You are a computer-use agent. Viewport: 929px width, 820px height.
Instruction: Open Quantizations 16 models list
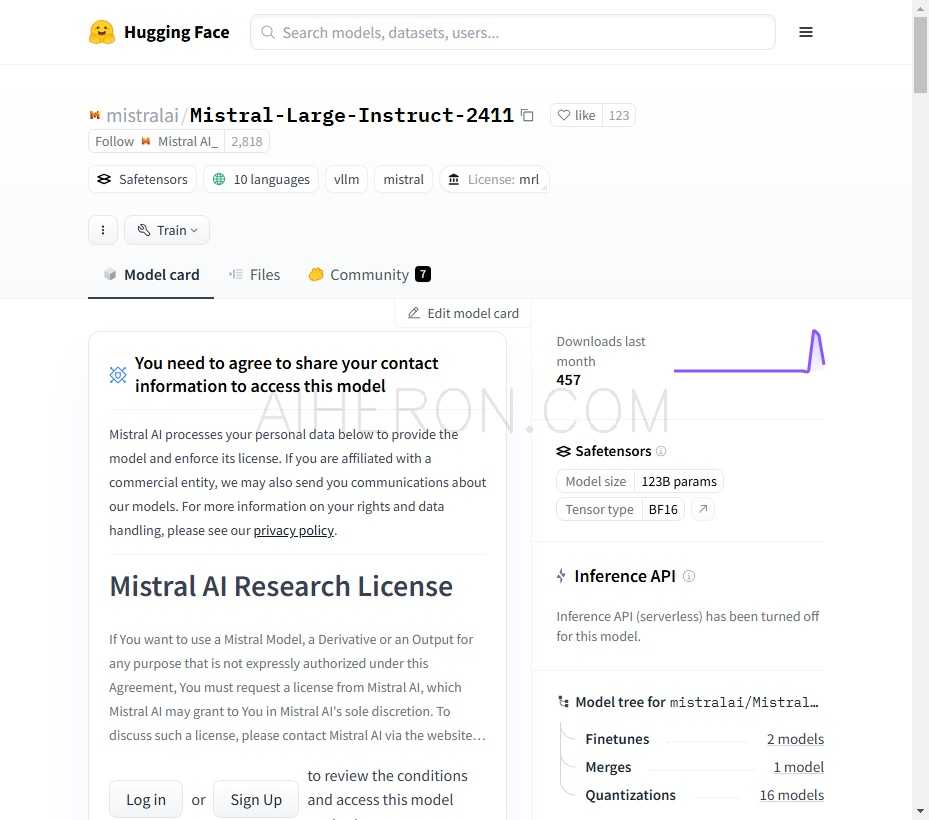tap(791, 795)
